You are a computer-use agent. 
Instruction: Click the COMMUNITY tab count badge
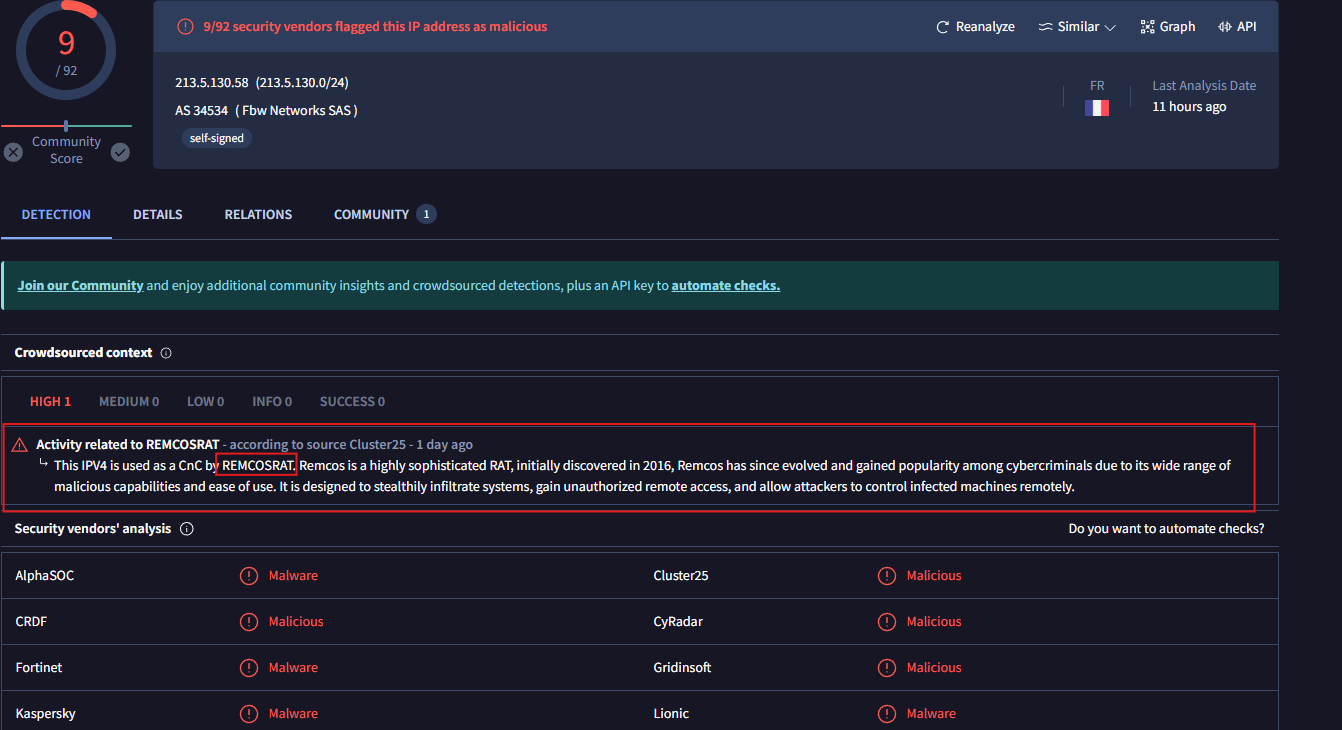click(x=426, y=214)
